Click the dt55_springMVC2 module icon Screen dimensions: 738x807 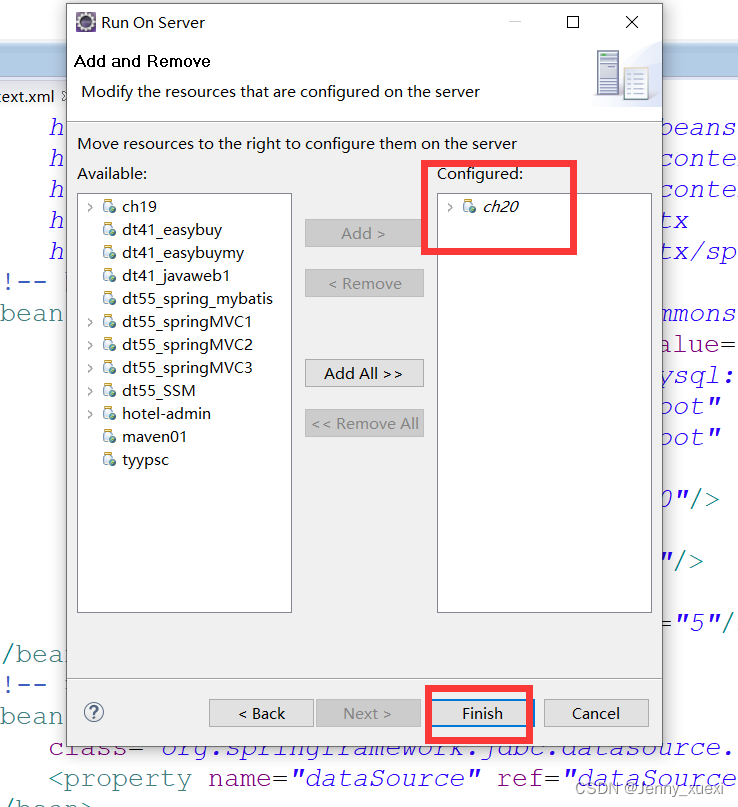tap(109, 344)
